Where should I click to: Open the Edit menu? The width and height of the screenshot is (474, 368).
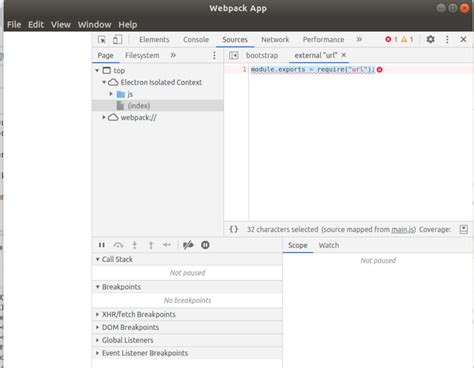36,25
